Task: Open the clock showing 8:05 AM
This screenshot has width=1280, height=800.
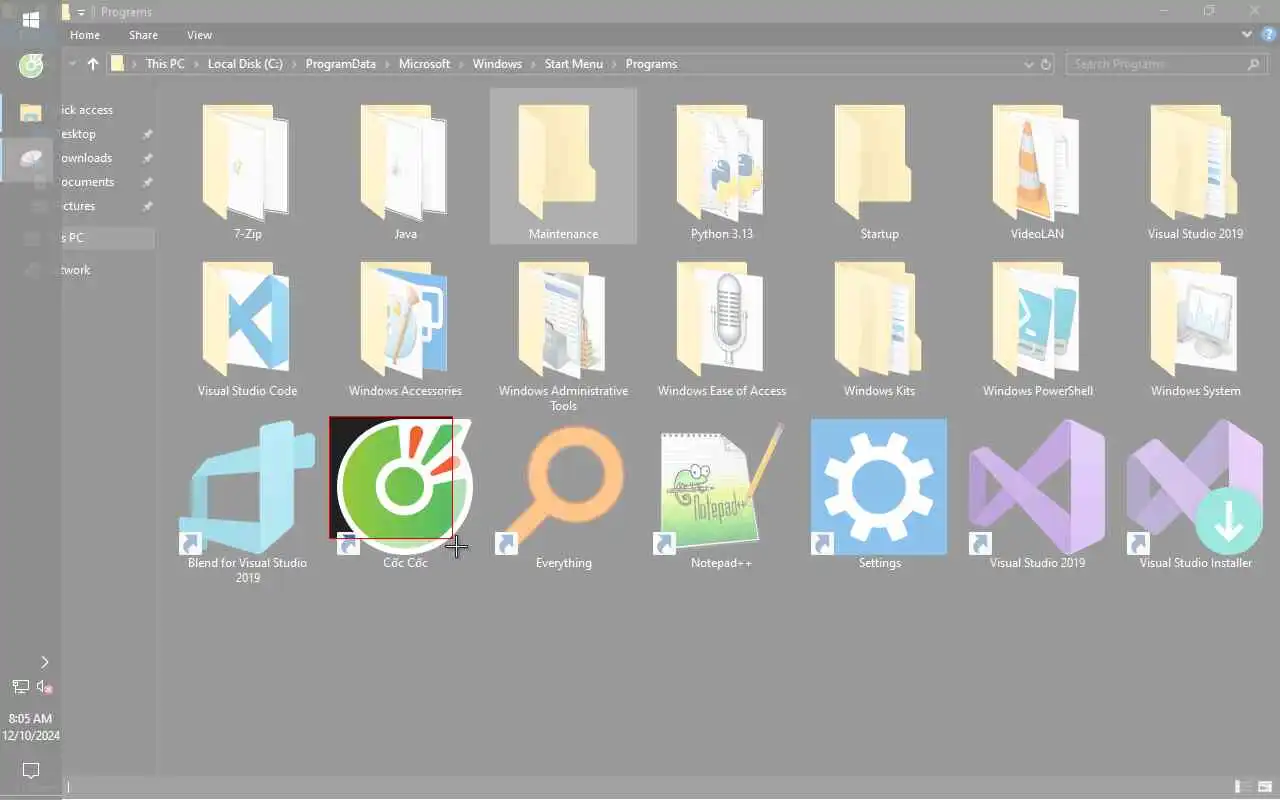Action: [31, 727]
